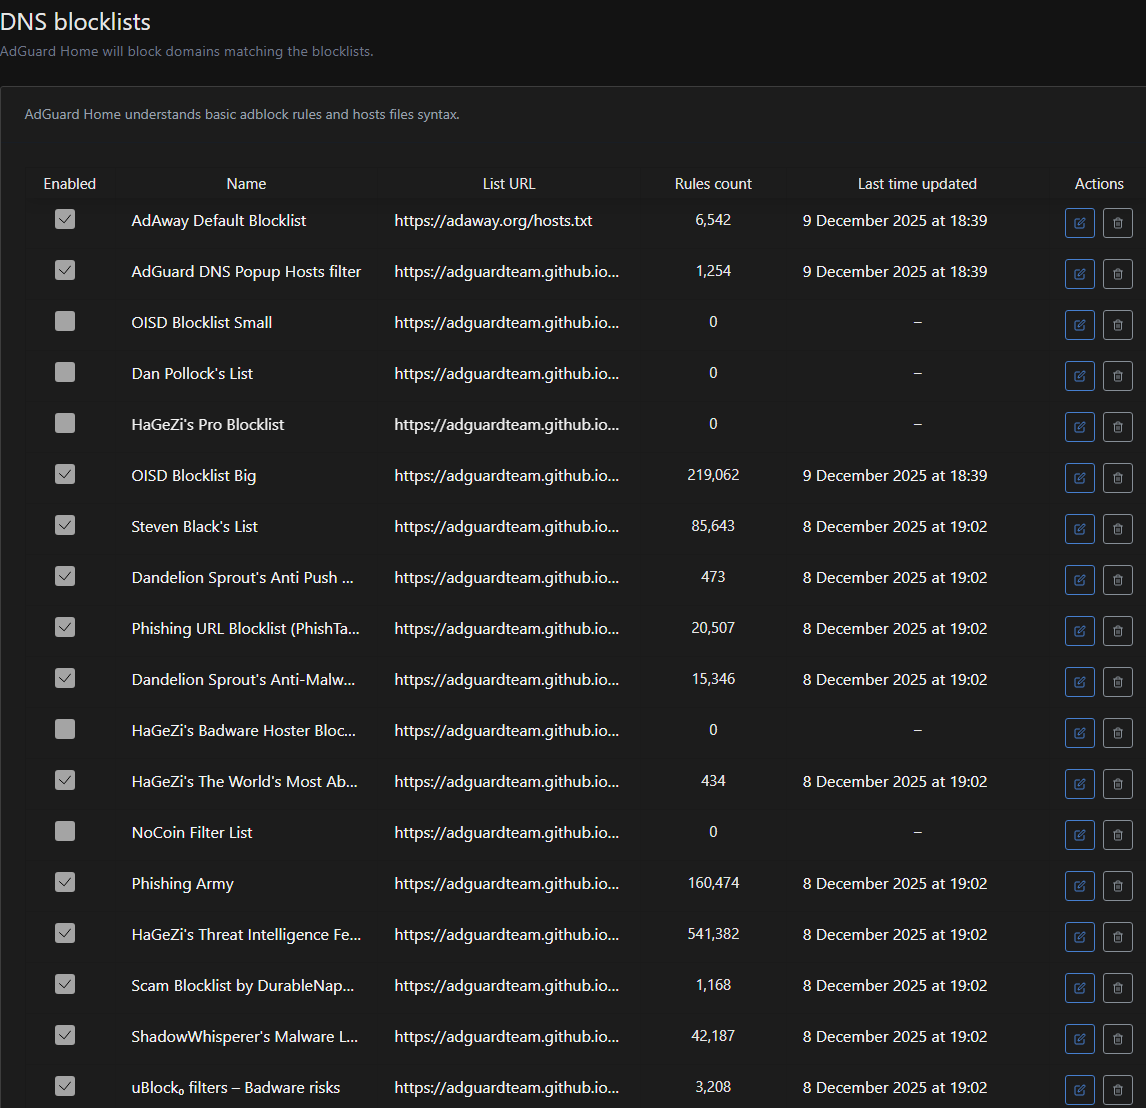Viewport: 1146px width, 1108px height.
Task: Edit the OISD Blocklist Big entry
Action: (x=1079, y=478)
